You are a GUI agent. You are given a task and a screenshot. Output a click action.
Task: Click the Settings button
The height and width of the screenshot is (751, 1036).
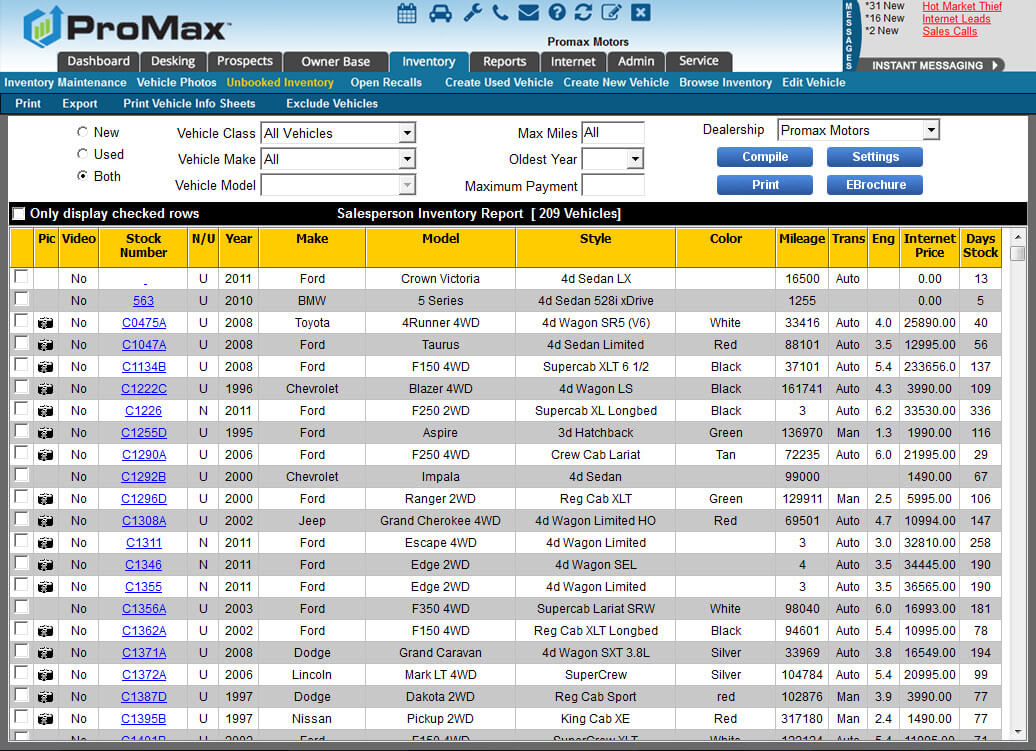[875, 157]
